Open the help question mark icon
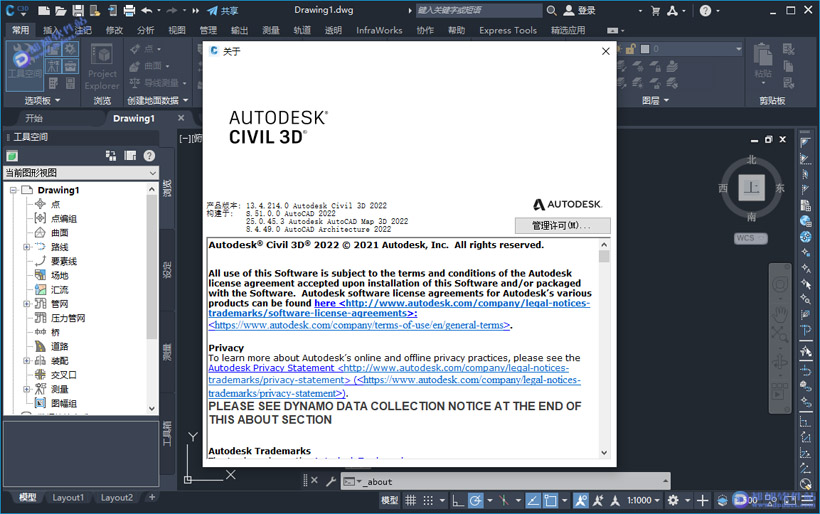The image size is (820, 514). [705, 10]
